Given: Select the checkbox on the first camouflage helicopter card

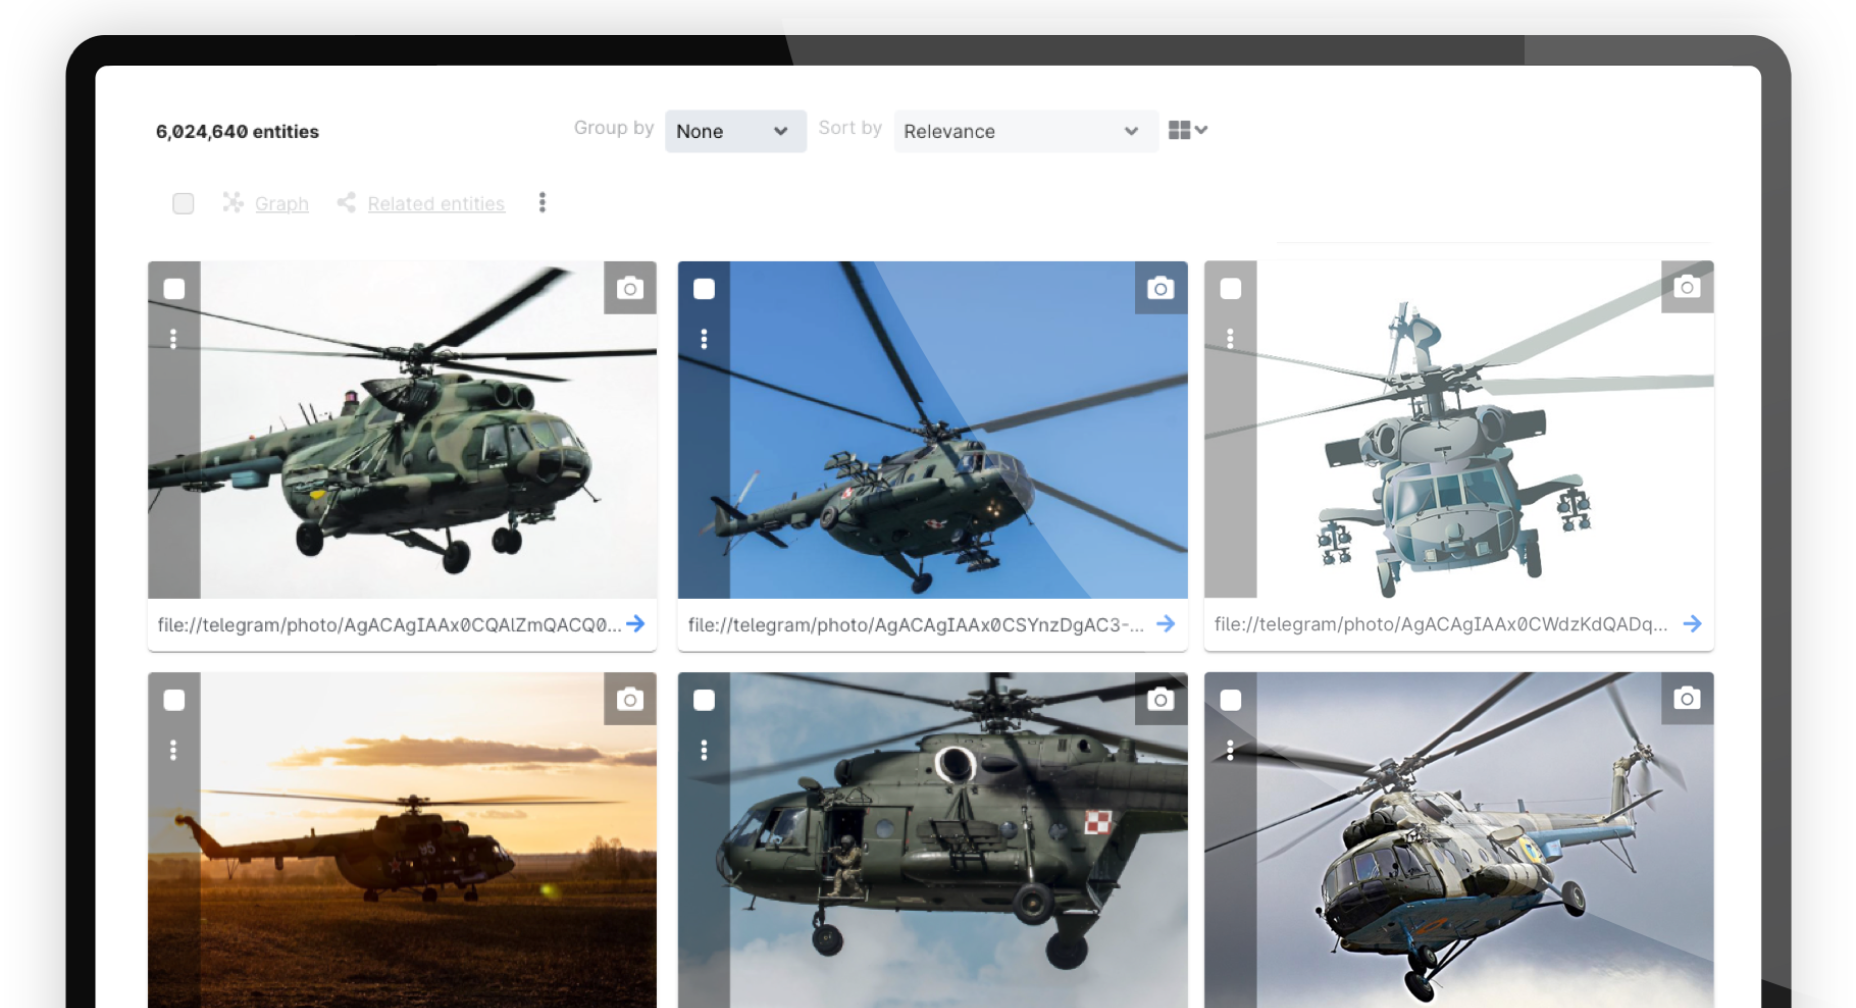Looking at the screenshot, I should point(174,289).
